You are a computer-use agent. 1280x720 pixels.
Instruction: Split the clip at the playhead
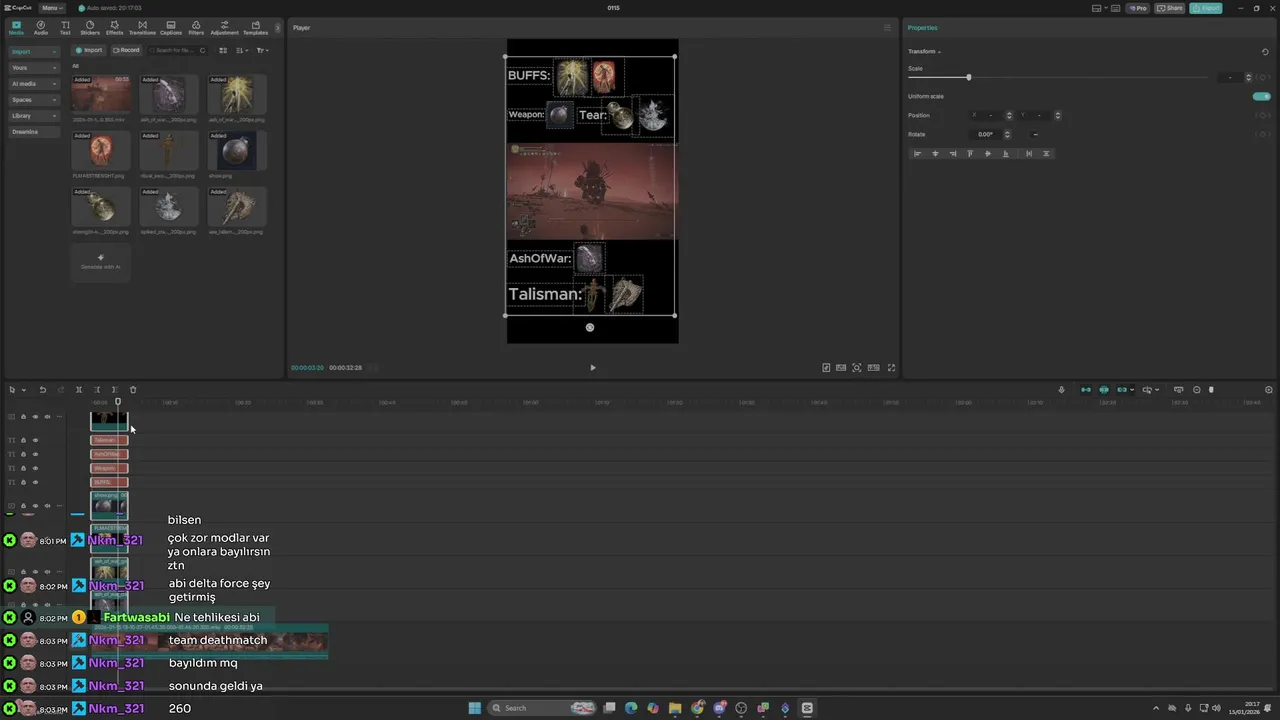tap(79, 390)
